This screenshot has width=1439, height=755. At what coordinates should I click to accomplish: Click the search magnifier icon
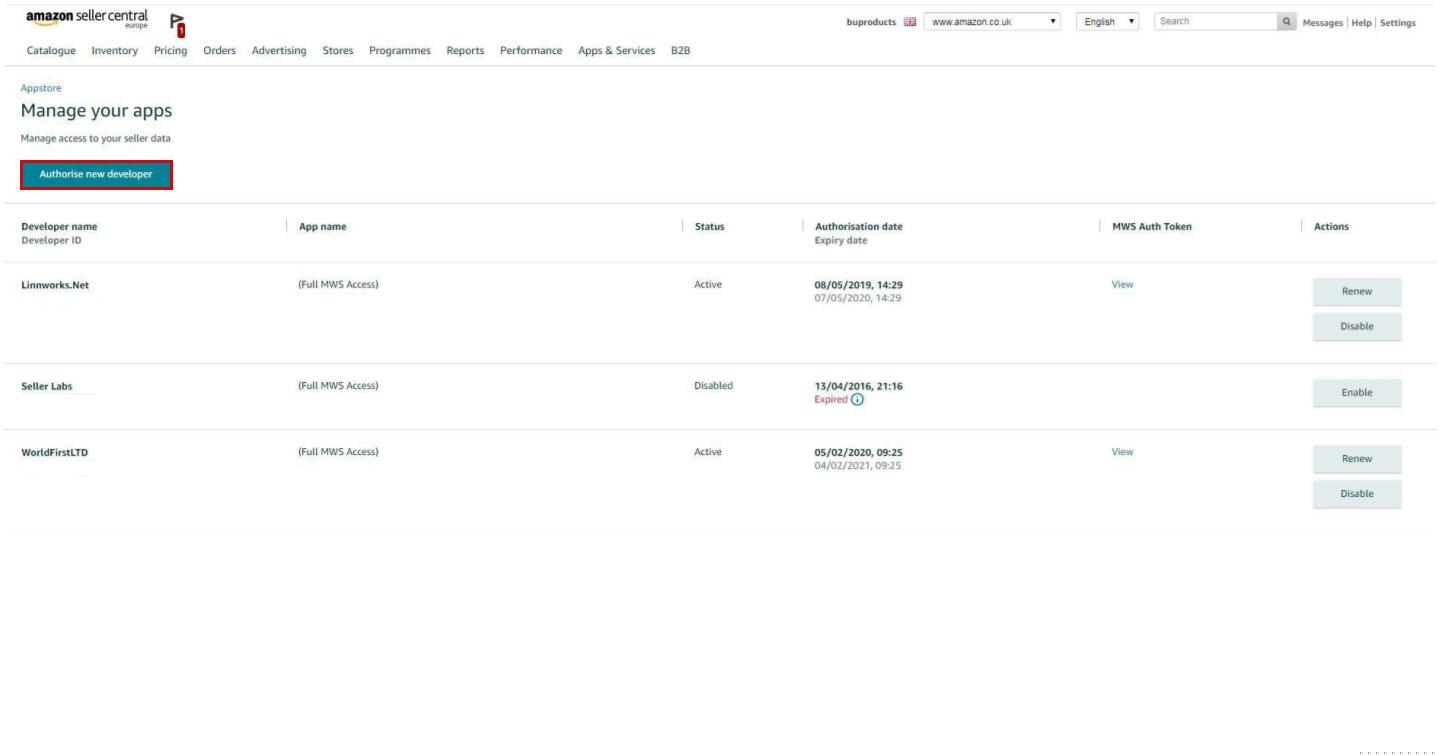1286,22
